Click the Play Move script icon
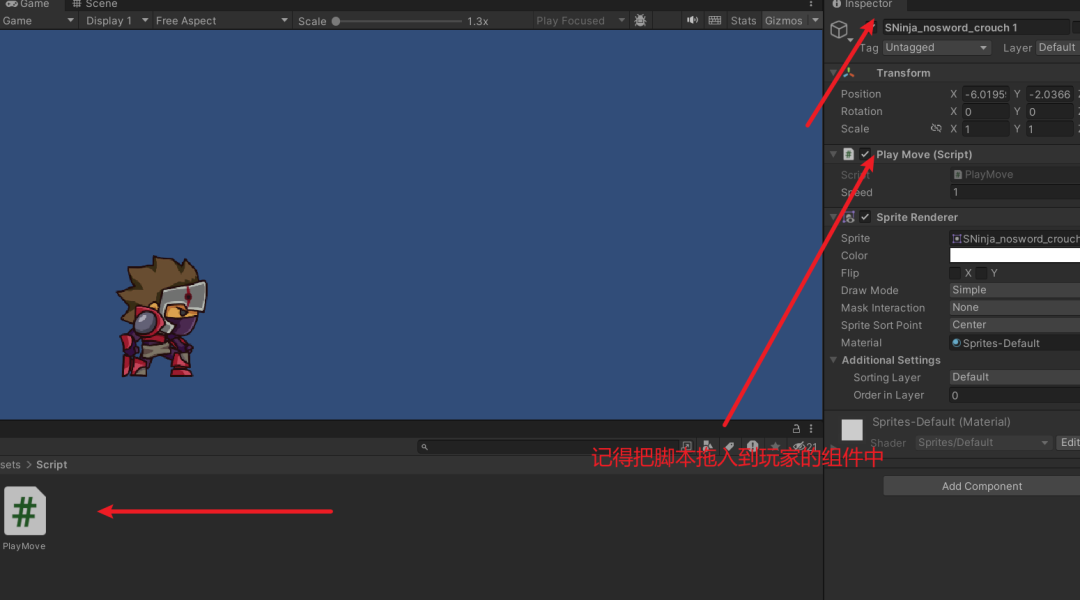The height and width of the screenshot is (600, 1080). tap(849, 154)
